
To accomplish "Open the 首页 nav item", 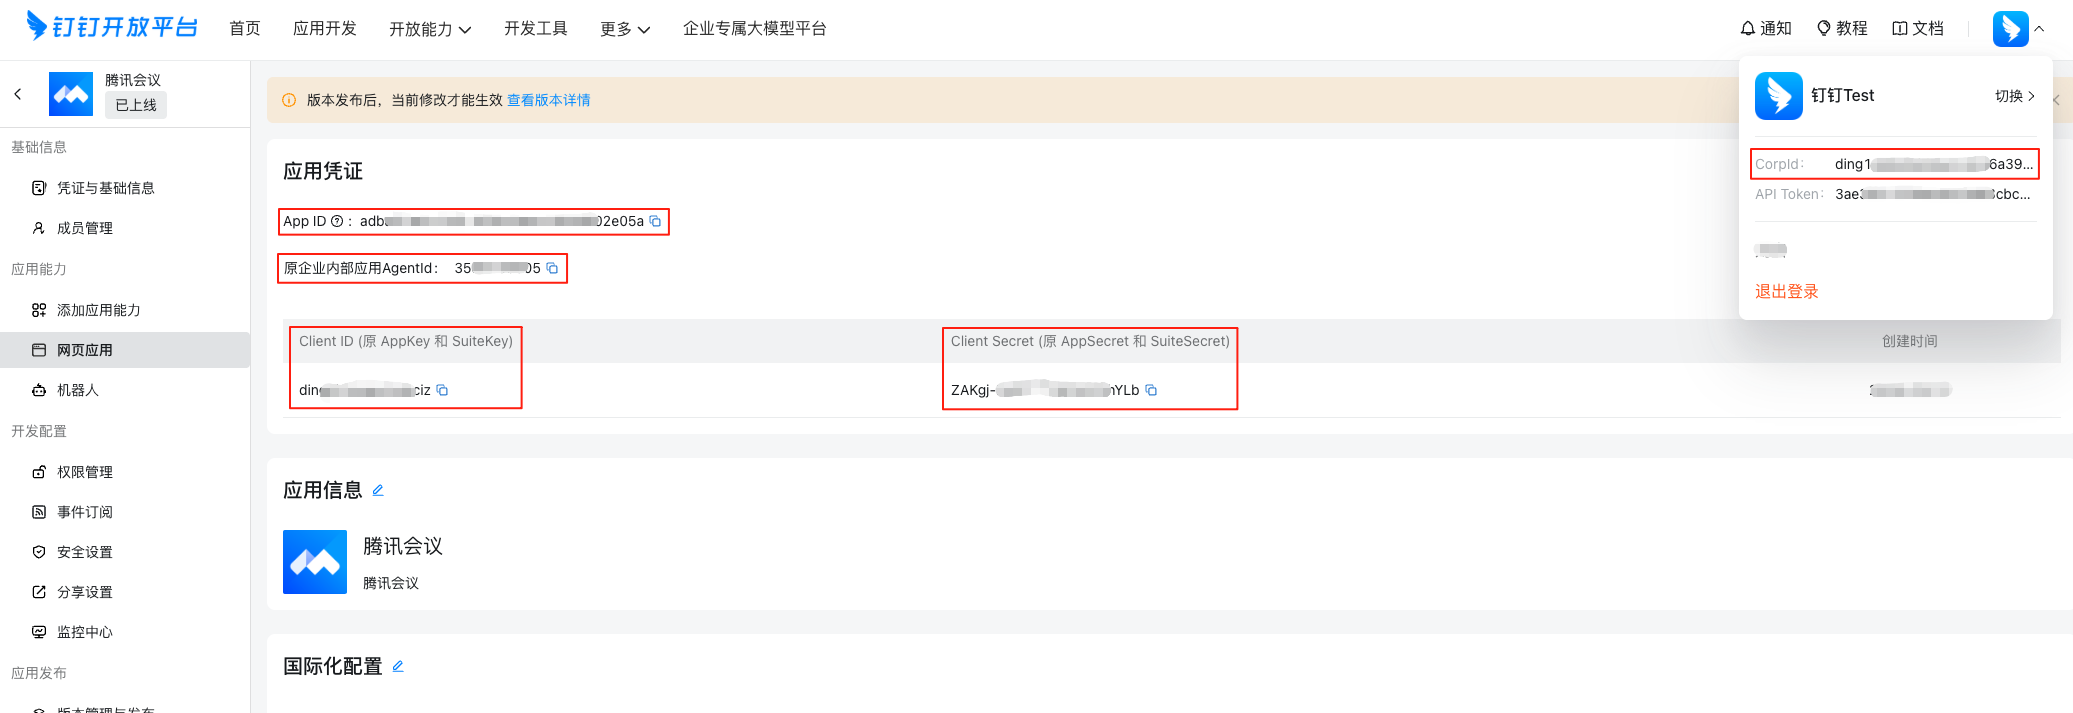I will point(245,28).
